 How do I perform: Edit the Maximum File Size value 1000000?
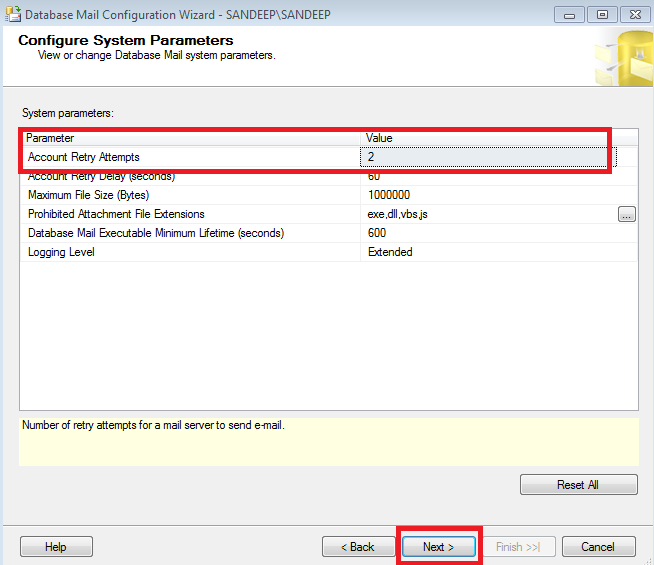pyautogui.click(x=499, y=195)
